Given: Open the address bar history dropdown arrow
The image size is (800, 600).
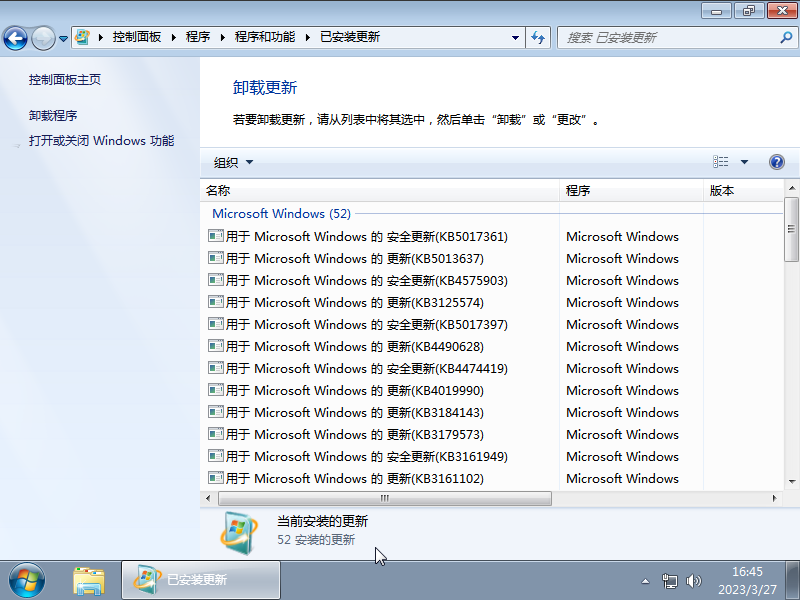Looking at the screenshot, I should (x=515, y=37).
